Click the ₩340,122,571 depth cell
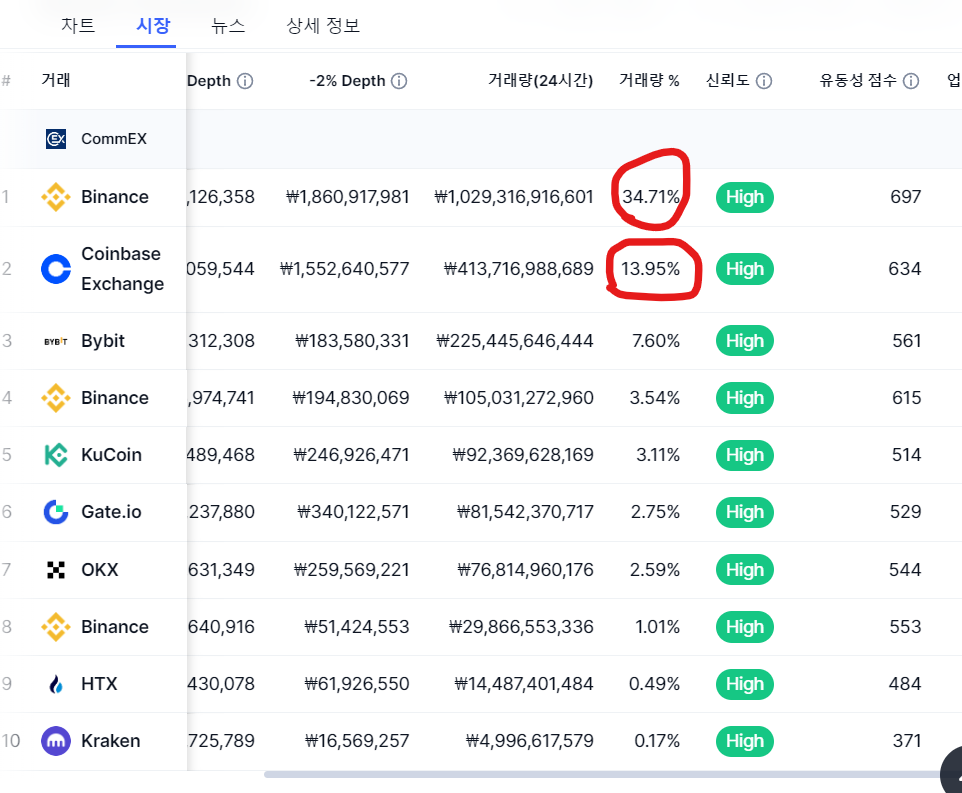The height and width of the screenshot is (793, 962). tap(353, 512)
